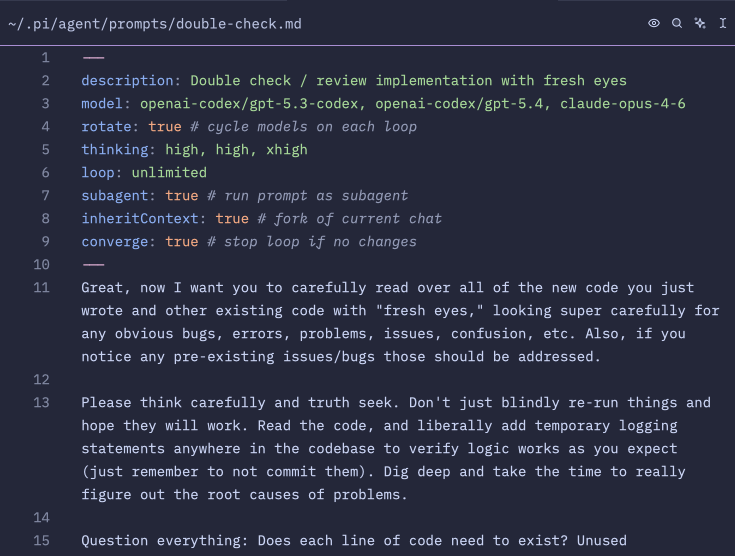735x556 pixels.
Task: Click the text 'figure out the root causes'
Action: (x=190, y=495)
